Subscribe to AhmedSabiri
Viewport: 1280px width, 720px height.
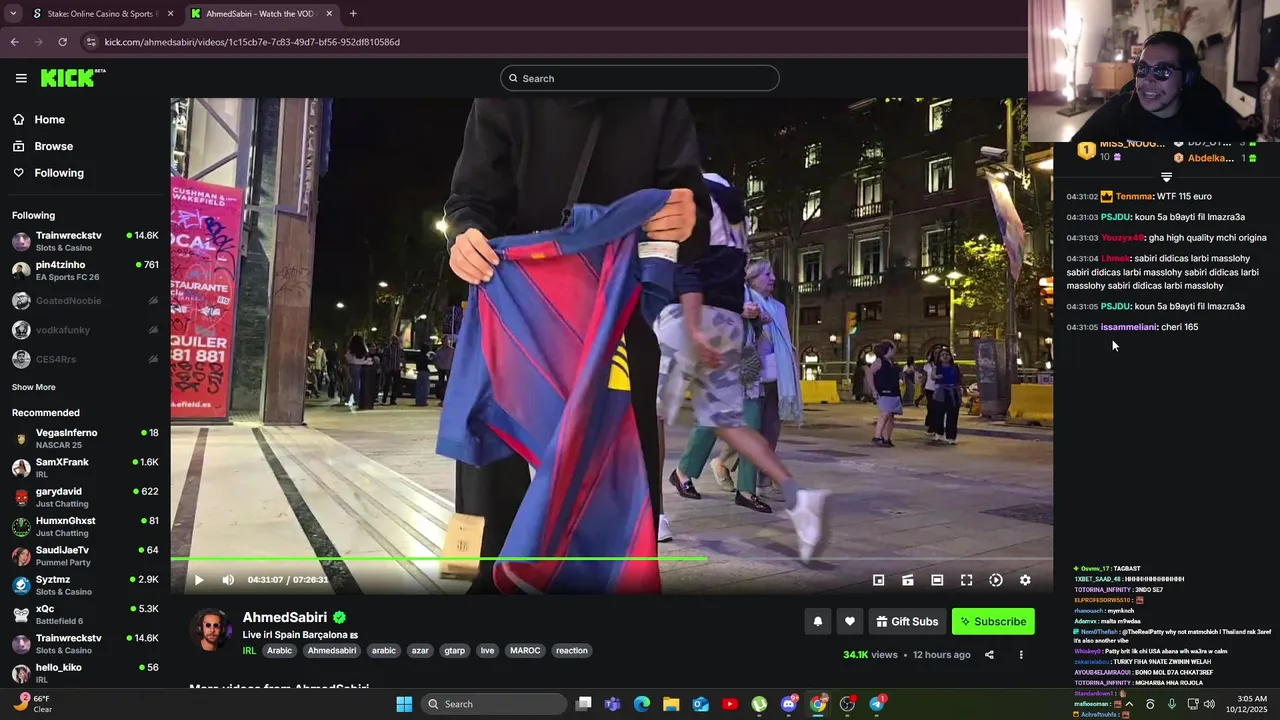tap(993, 621)
